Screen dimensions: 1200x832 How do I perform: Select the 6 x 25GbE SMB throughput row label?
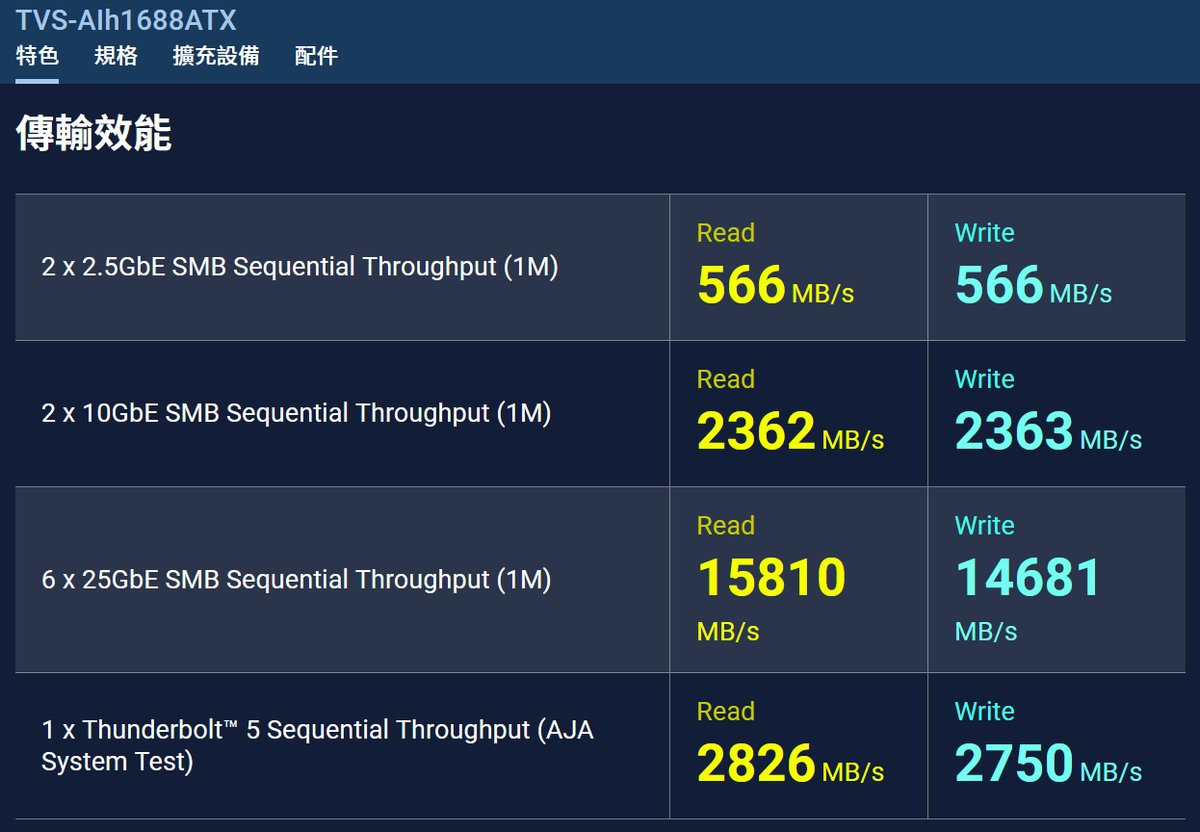pyautogui.click(x=296, y=579)
